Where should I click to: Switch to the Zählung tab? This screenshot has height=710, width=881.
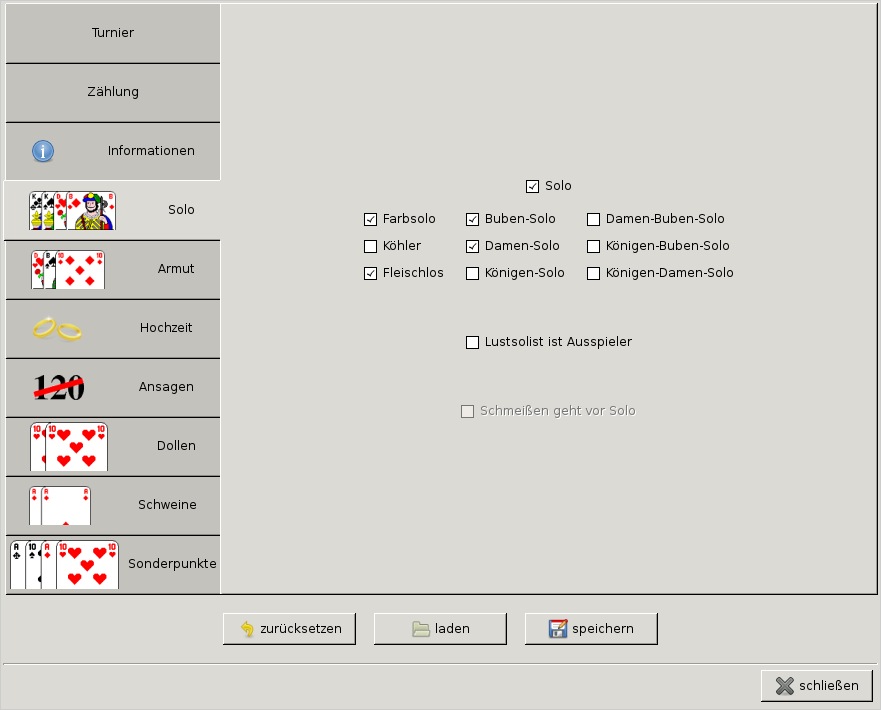[113, 92]
